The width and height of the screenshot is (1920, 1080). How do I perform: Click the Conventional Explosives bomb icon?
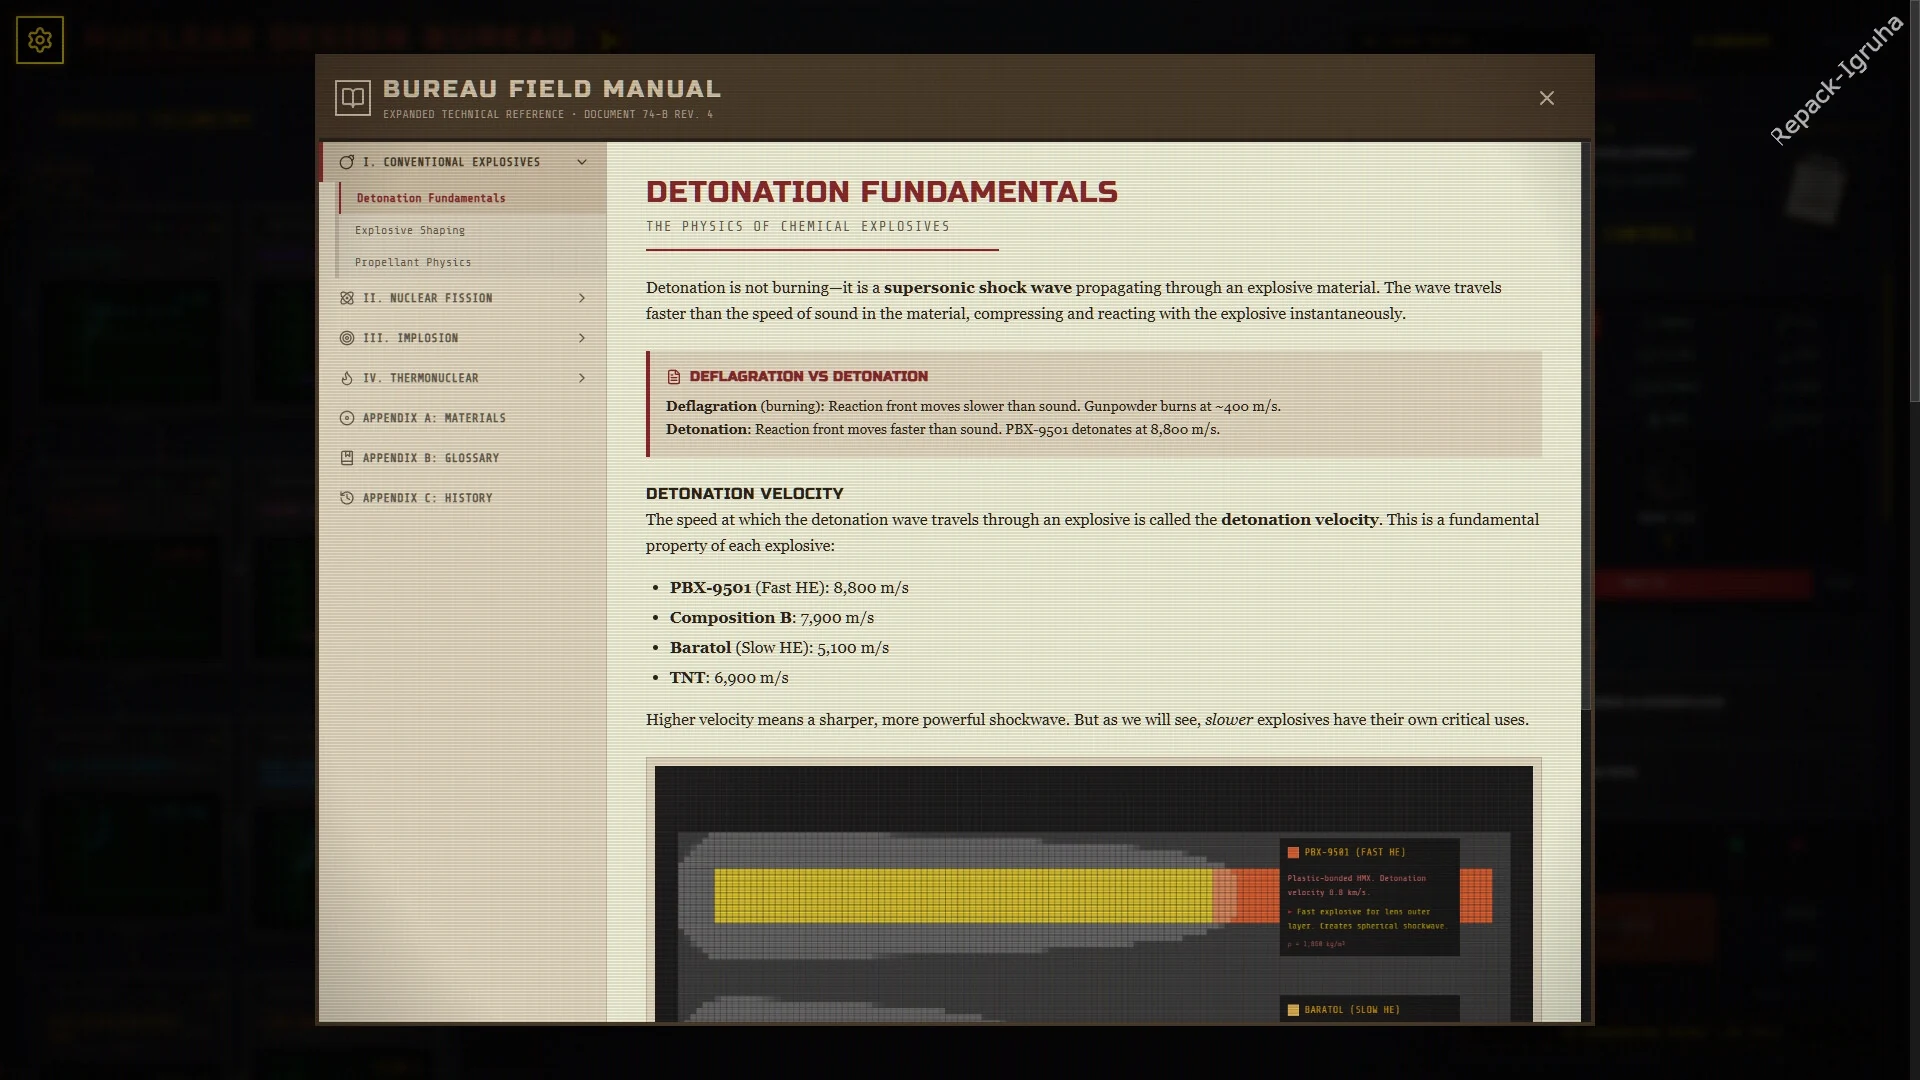point(347,162)
